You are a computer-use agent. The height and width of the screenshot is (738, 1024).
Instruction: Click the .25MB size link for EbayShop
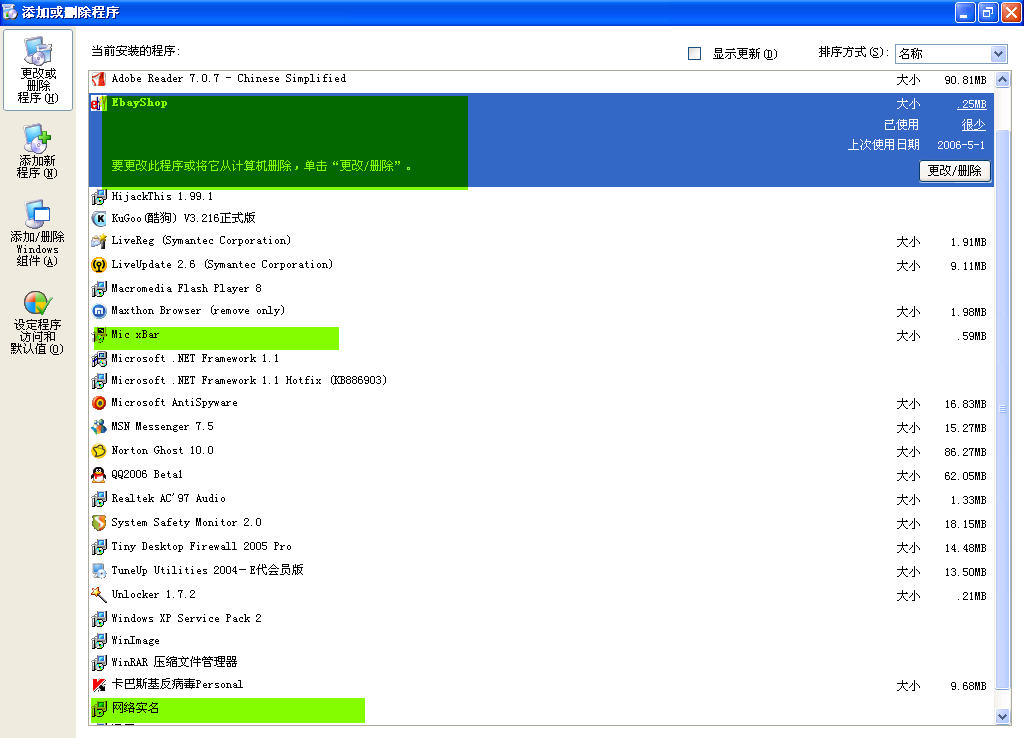(x=971, y=104)
